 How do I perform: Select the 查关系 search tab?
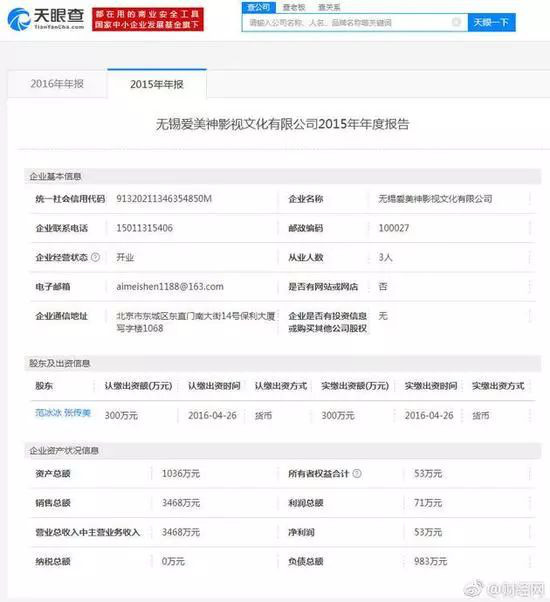pyautogui.click(x=329, y=7)
